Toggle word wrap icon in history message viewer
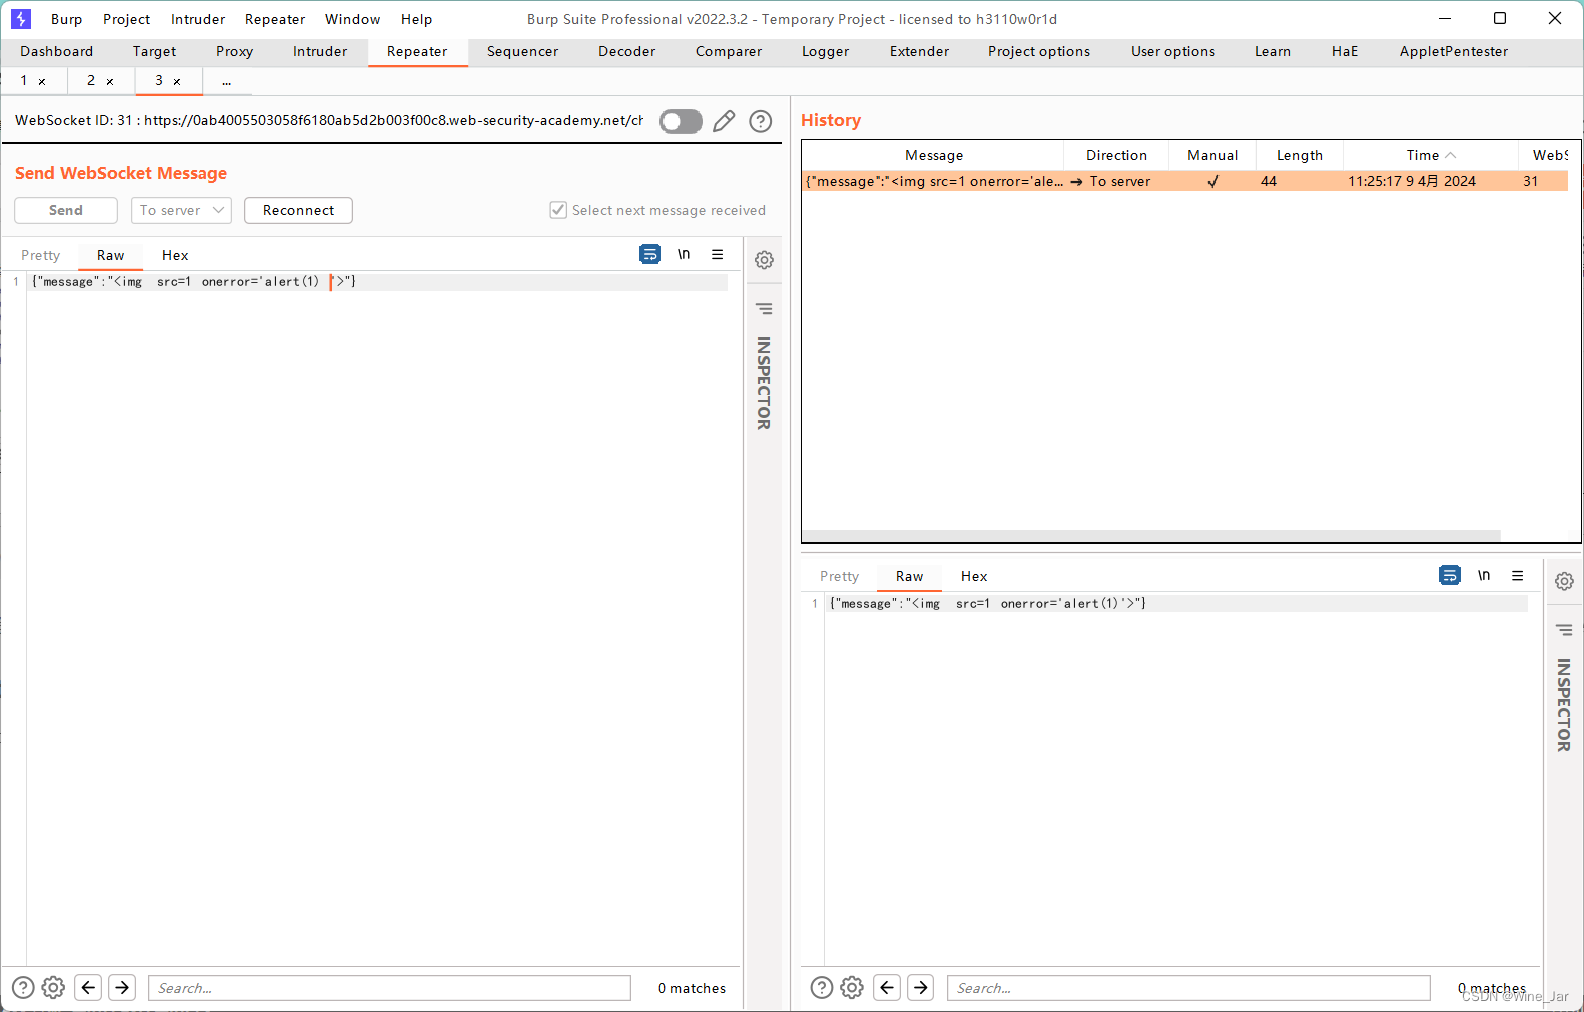This screenshot has height=1012, width=1584. point(1450,575)
